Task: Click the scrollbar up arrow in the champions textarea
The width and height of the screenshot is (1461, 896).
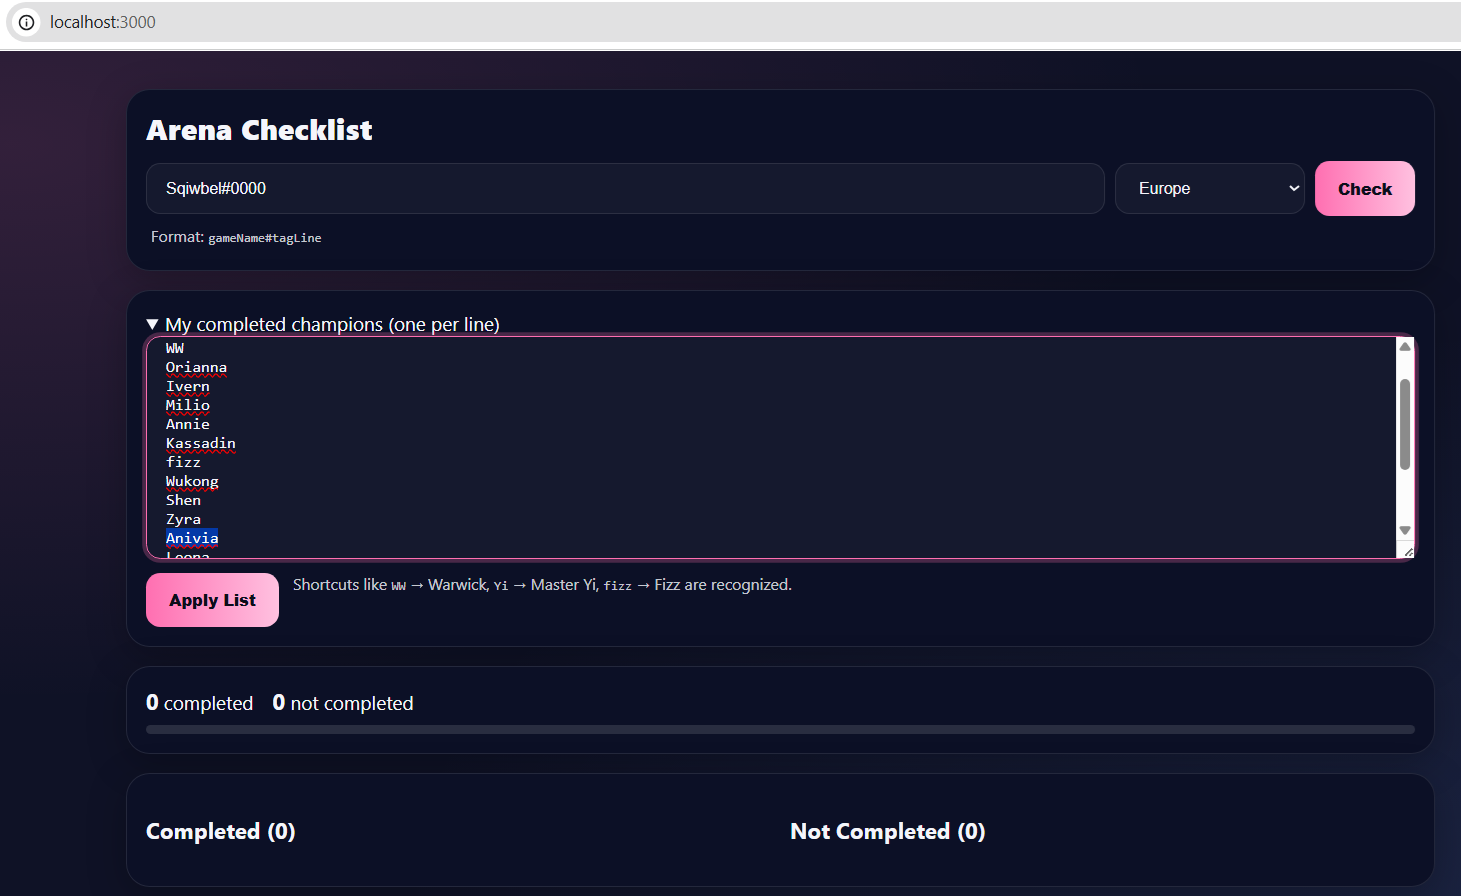Action: click(1404, 346)
